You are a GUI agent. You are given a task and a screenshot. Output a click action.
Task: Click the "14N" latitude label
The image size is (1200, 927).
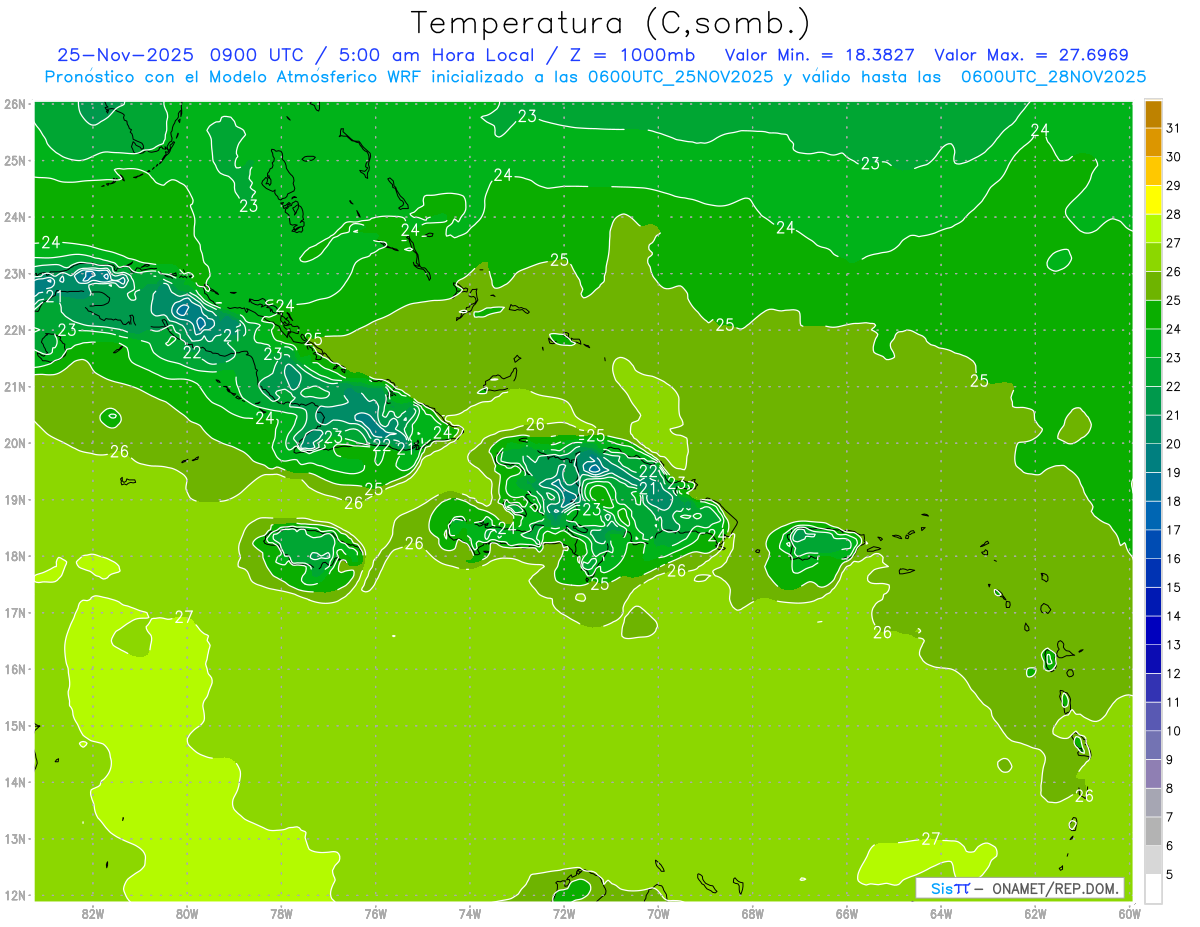coord(14,782)
